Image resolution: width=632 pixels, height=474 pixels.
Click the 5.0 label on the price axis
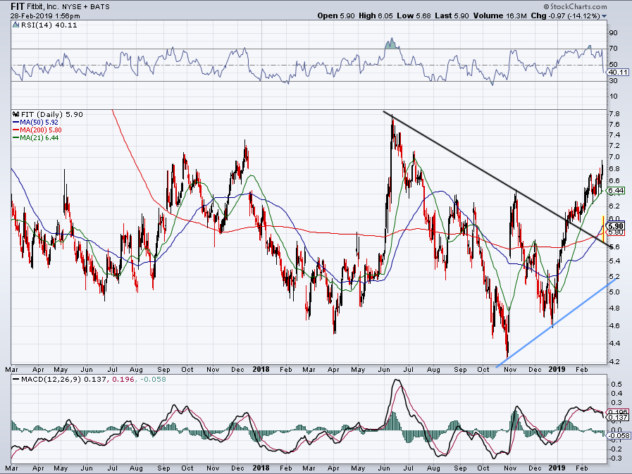coord(614,292)
